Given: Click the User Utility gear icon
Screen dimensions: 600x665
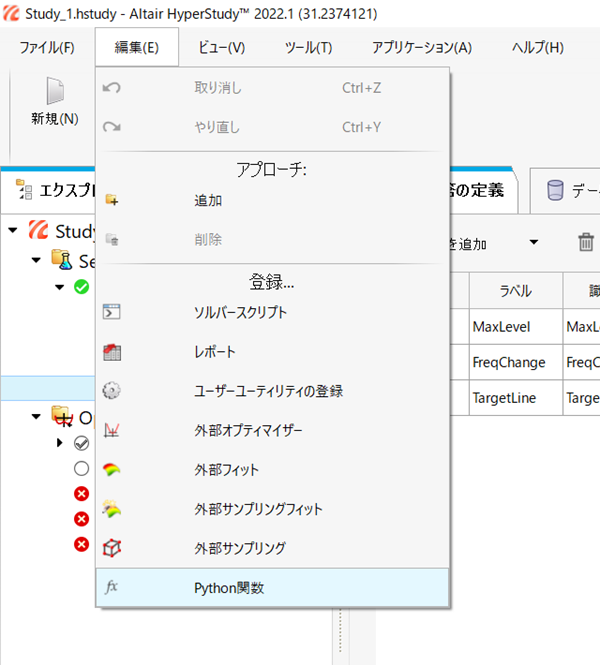Looking at the screenshot, I should click(x=112, y=390).
